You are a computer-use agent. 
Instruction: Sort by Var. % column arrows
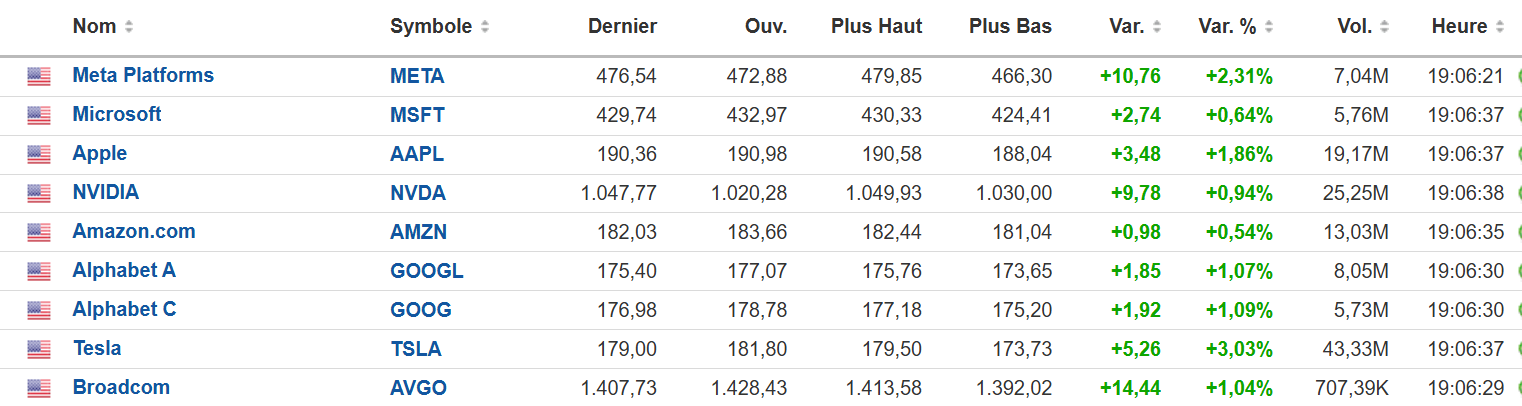pos(1269,27)
